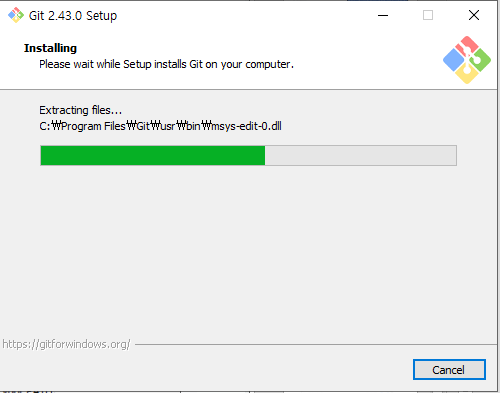Click the "Extracting files..." status label
The height and width of the screenshot is (393, 500).
81,110
